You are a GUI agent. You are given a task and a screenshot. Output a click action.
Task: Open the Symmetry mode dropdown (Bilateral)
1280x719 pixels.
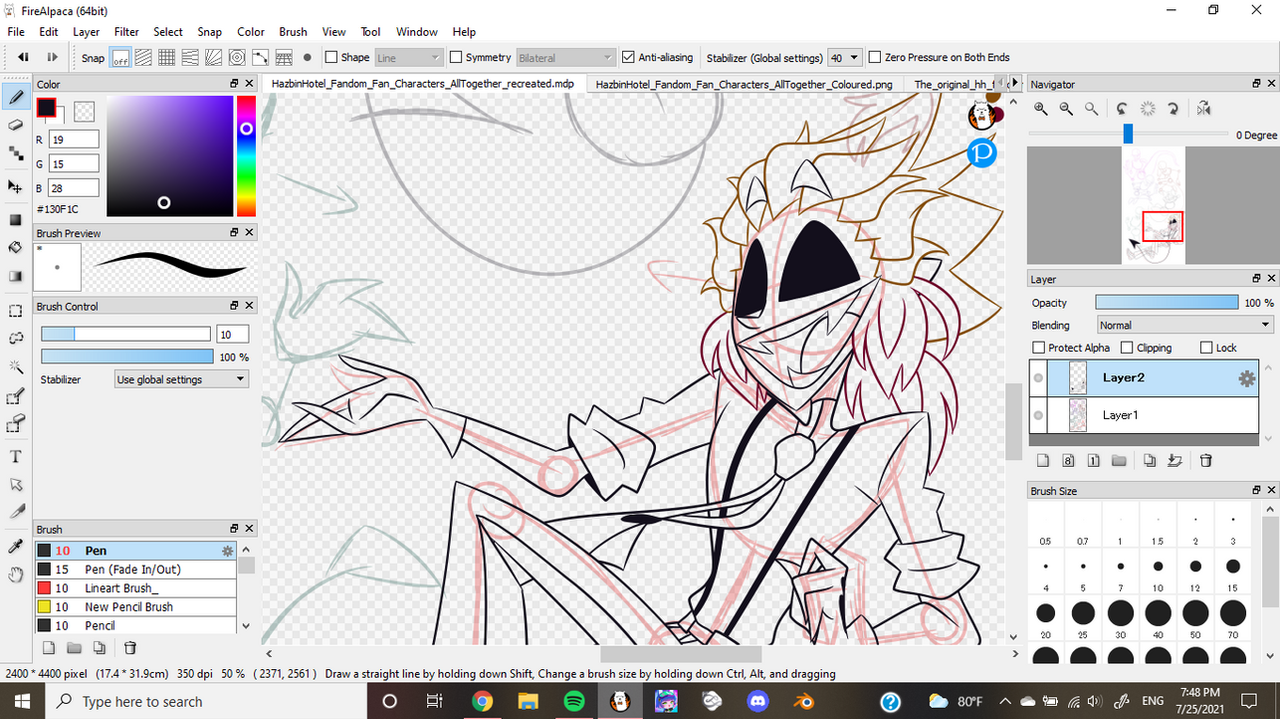(x=565, y=58)
